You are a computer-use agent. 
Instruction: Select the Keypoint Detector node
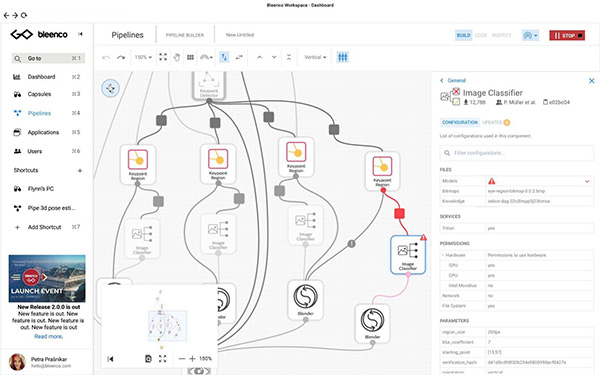pyautogui.click(x=209, y=85)
